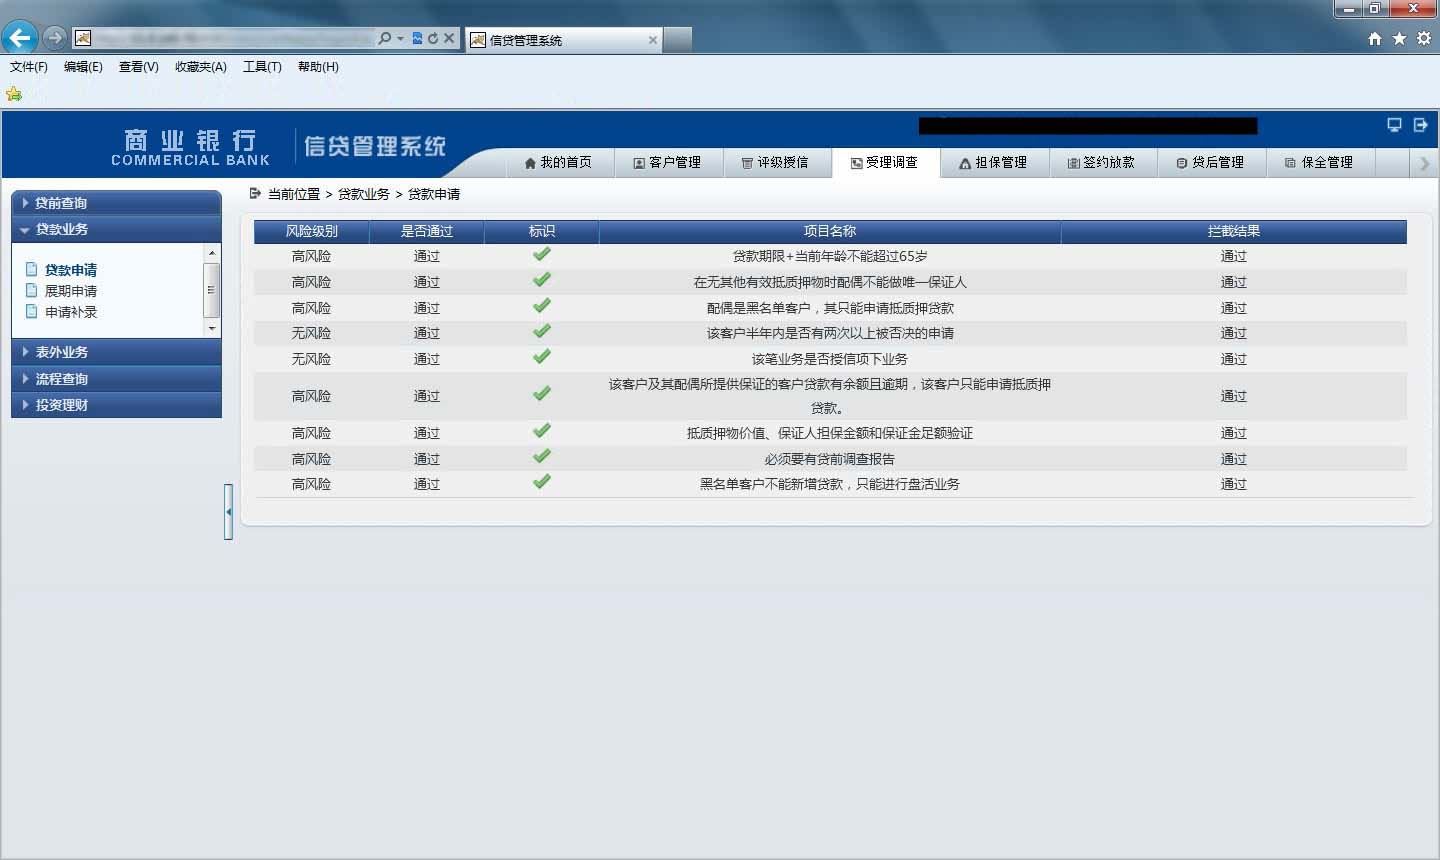Screen dimensions: 1440x860
Task: Switch to 评级授信 tab
Action: (775, 162)
